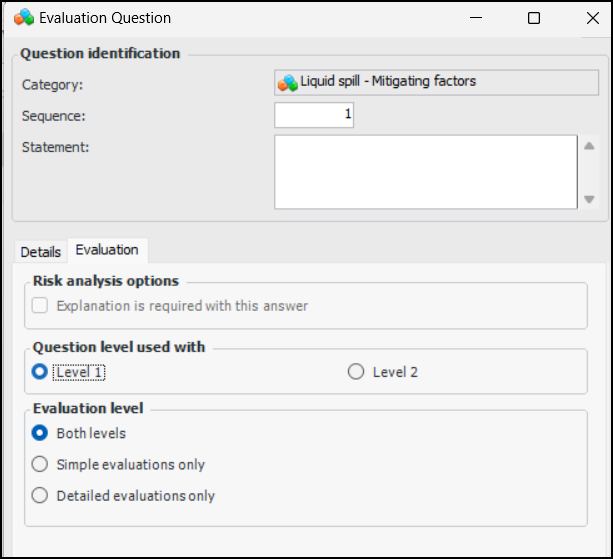Image resolution: width=613 pixels, height=559 pixels.
Task: Switch to the Details tab
Action: 41,252
